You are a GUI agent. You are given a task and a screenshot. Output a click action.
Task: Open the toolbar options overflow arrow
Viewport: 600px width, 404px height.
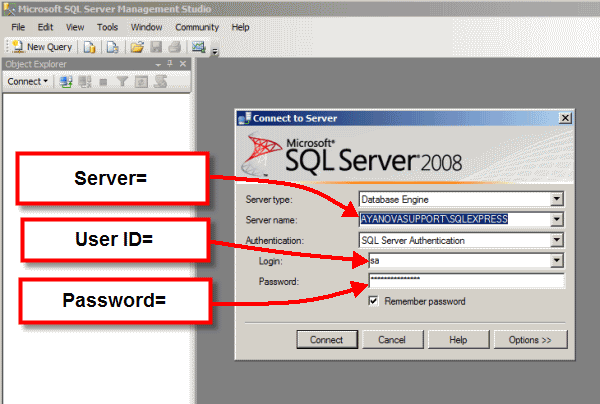215,51
